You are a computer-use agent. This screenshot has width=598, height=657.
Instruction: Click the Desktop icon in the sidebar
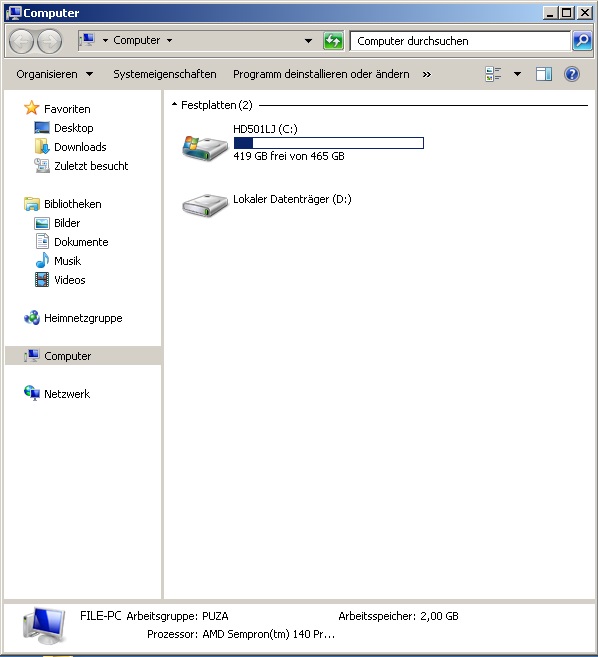(42, 127)
